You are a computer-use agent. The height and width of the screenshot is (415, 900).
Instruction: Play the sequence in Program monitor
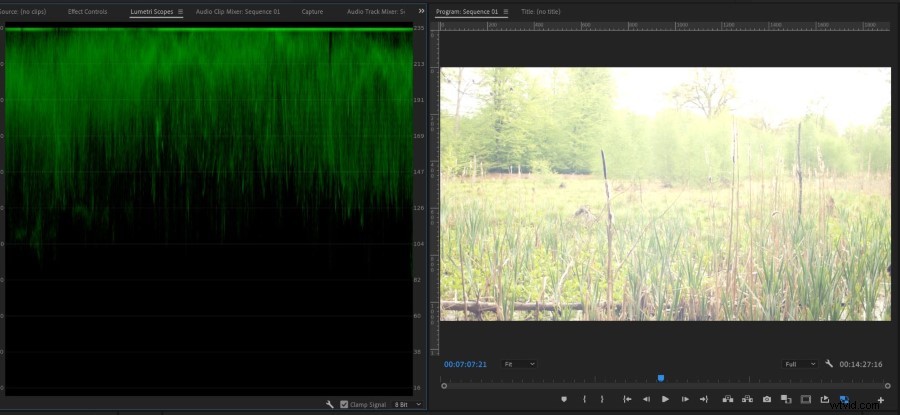665,399
